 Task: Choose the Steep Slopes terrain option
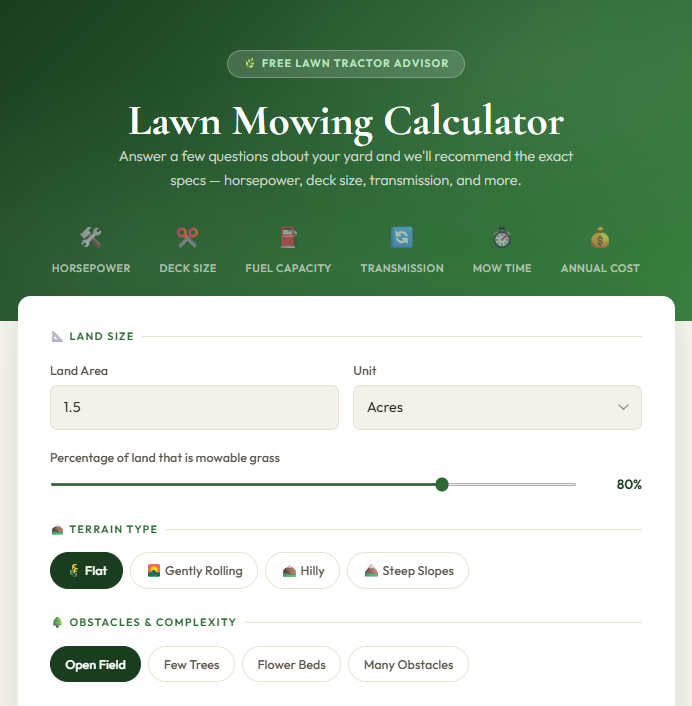408,570
